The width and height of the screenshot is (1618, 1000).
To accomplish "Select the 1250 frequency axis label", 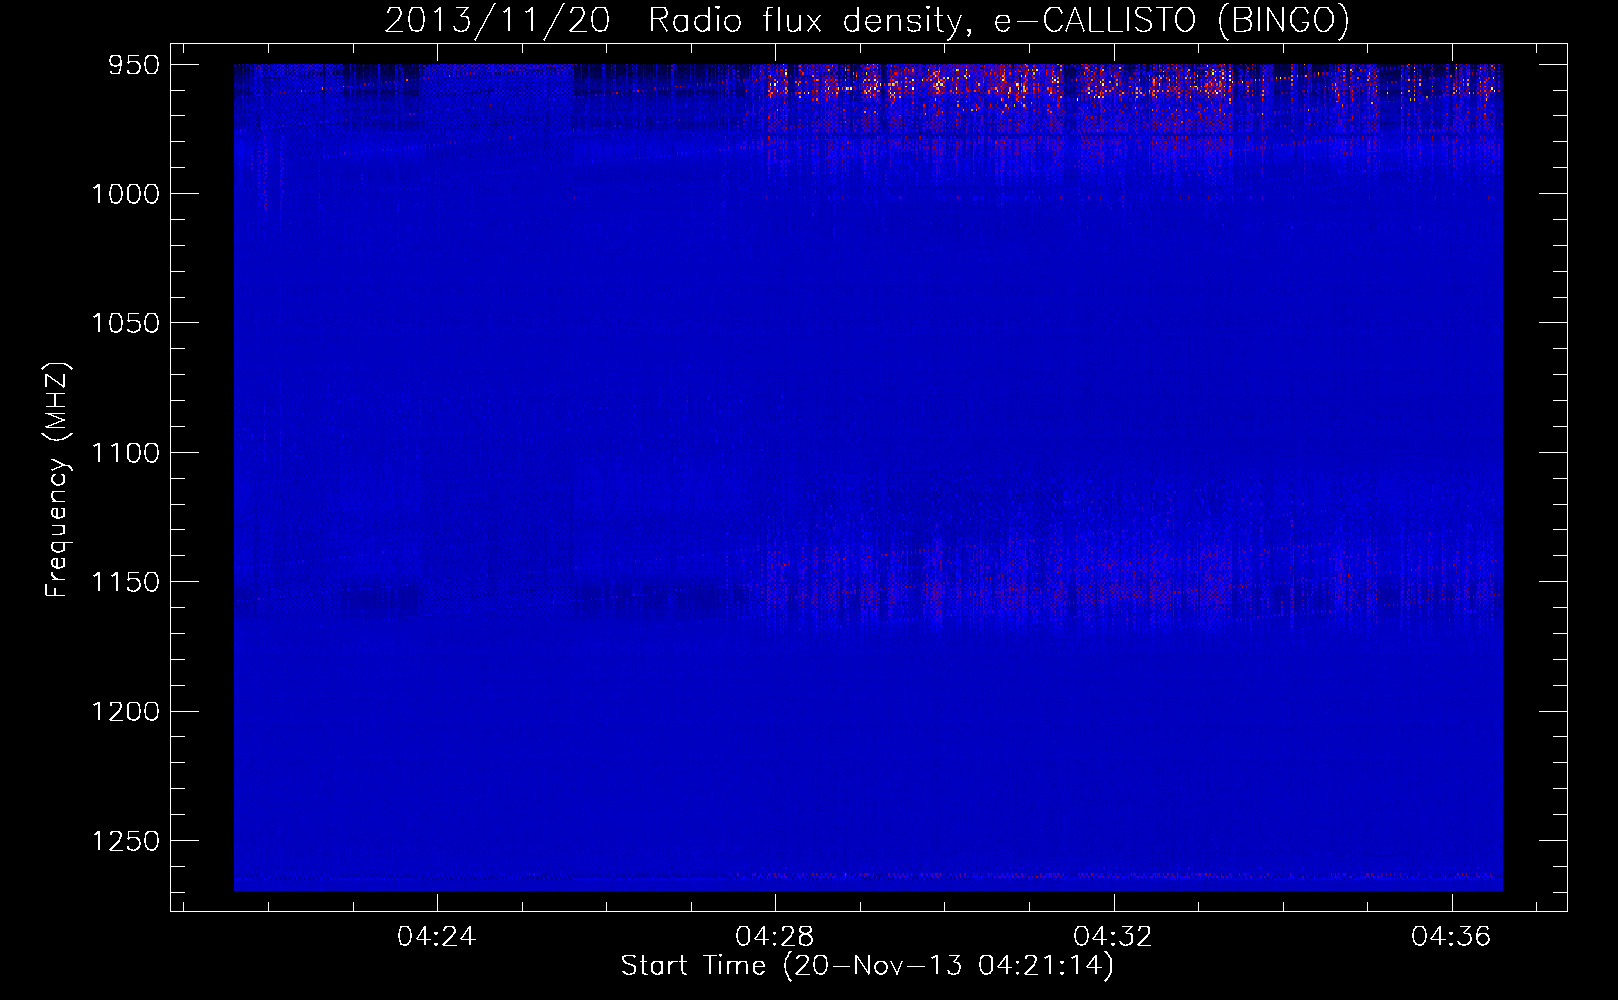I will point(125,841).
